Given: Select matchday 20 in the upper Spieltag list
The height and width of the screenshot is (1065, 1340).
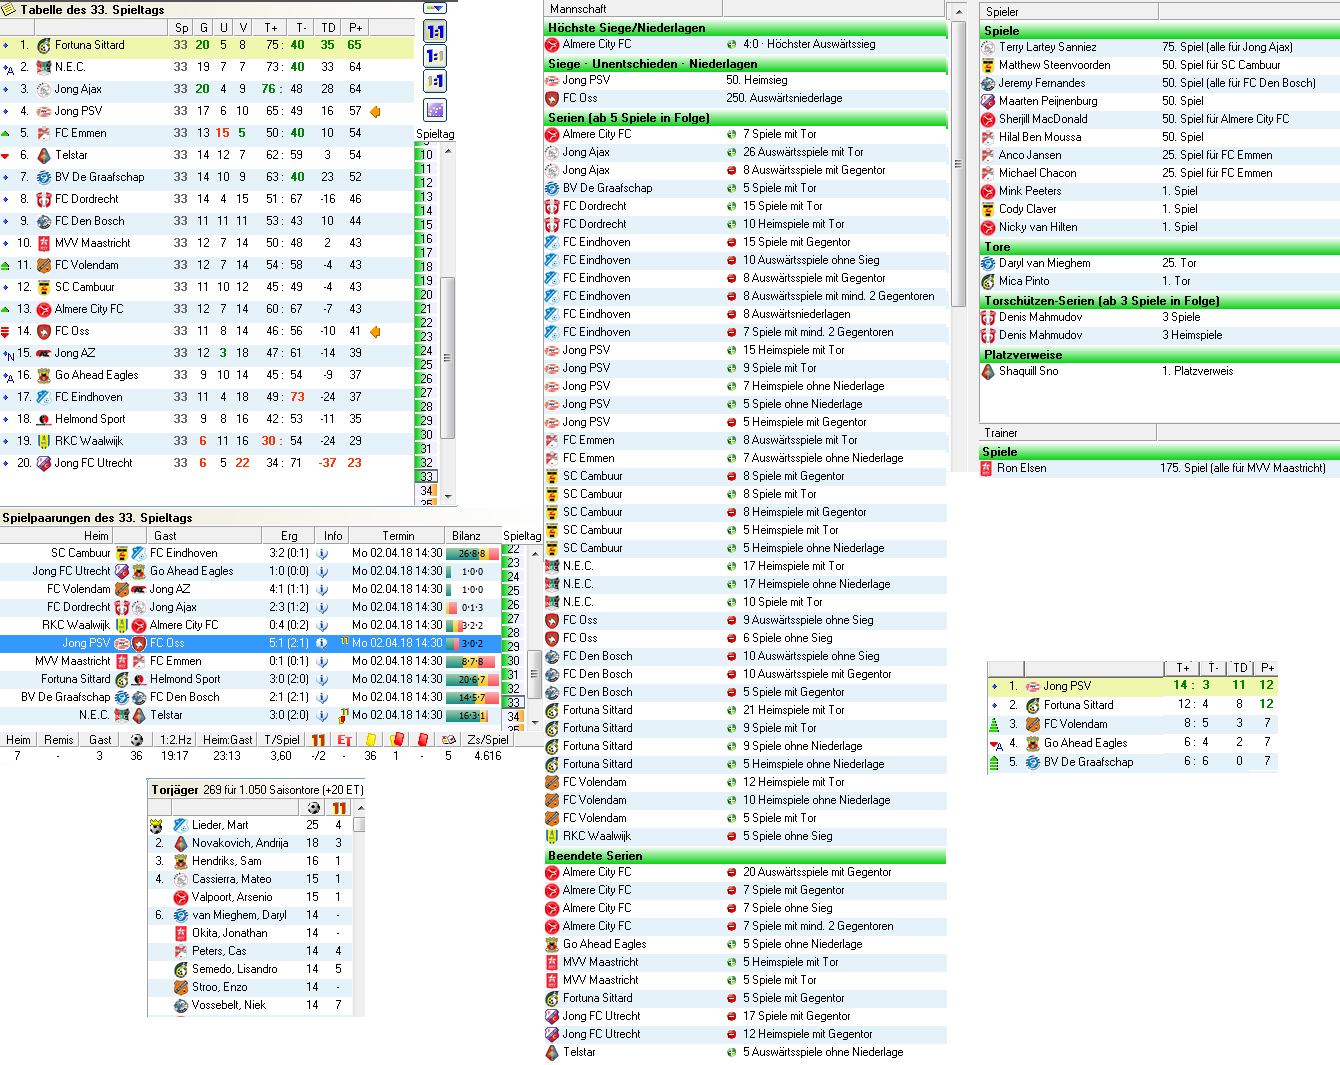Looking at the screenshot, I should coord(427,295).
